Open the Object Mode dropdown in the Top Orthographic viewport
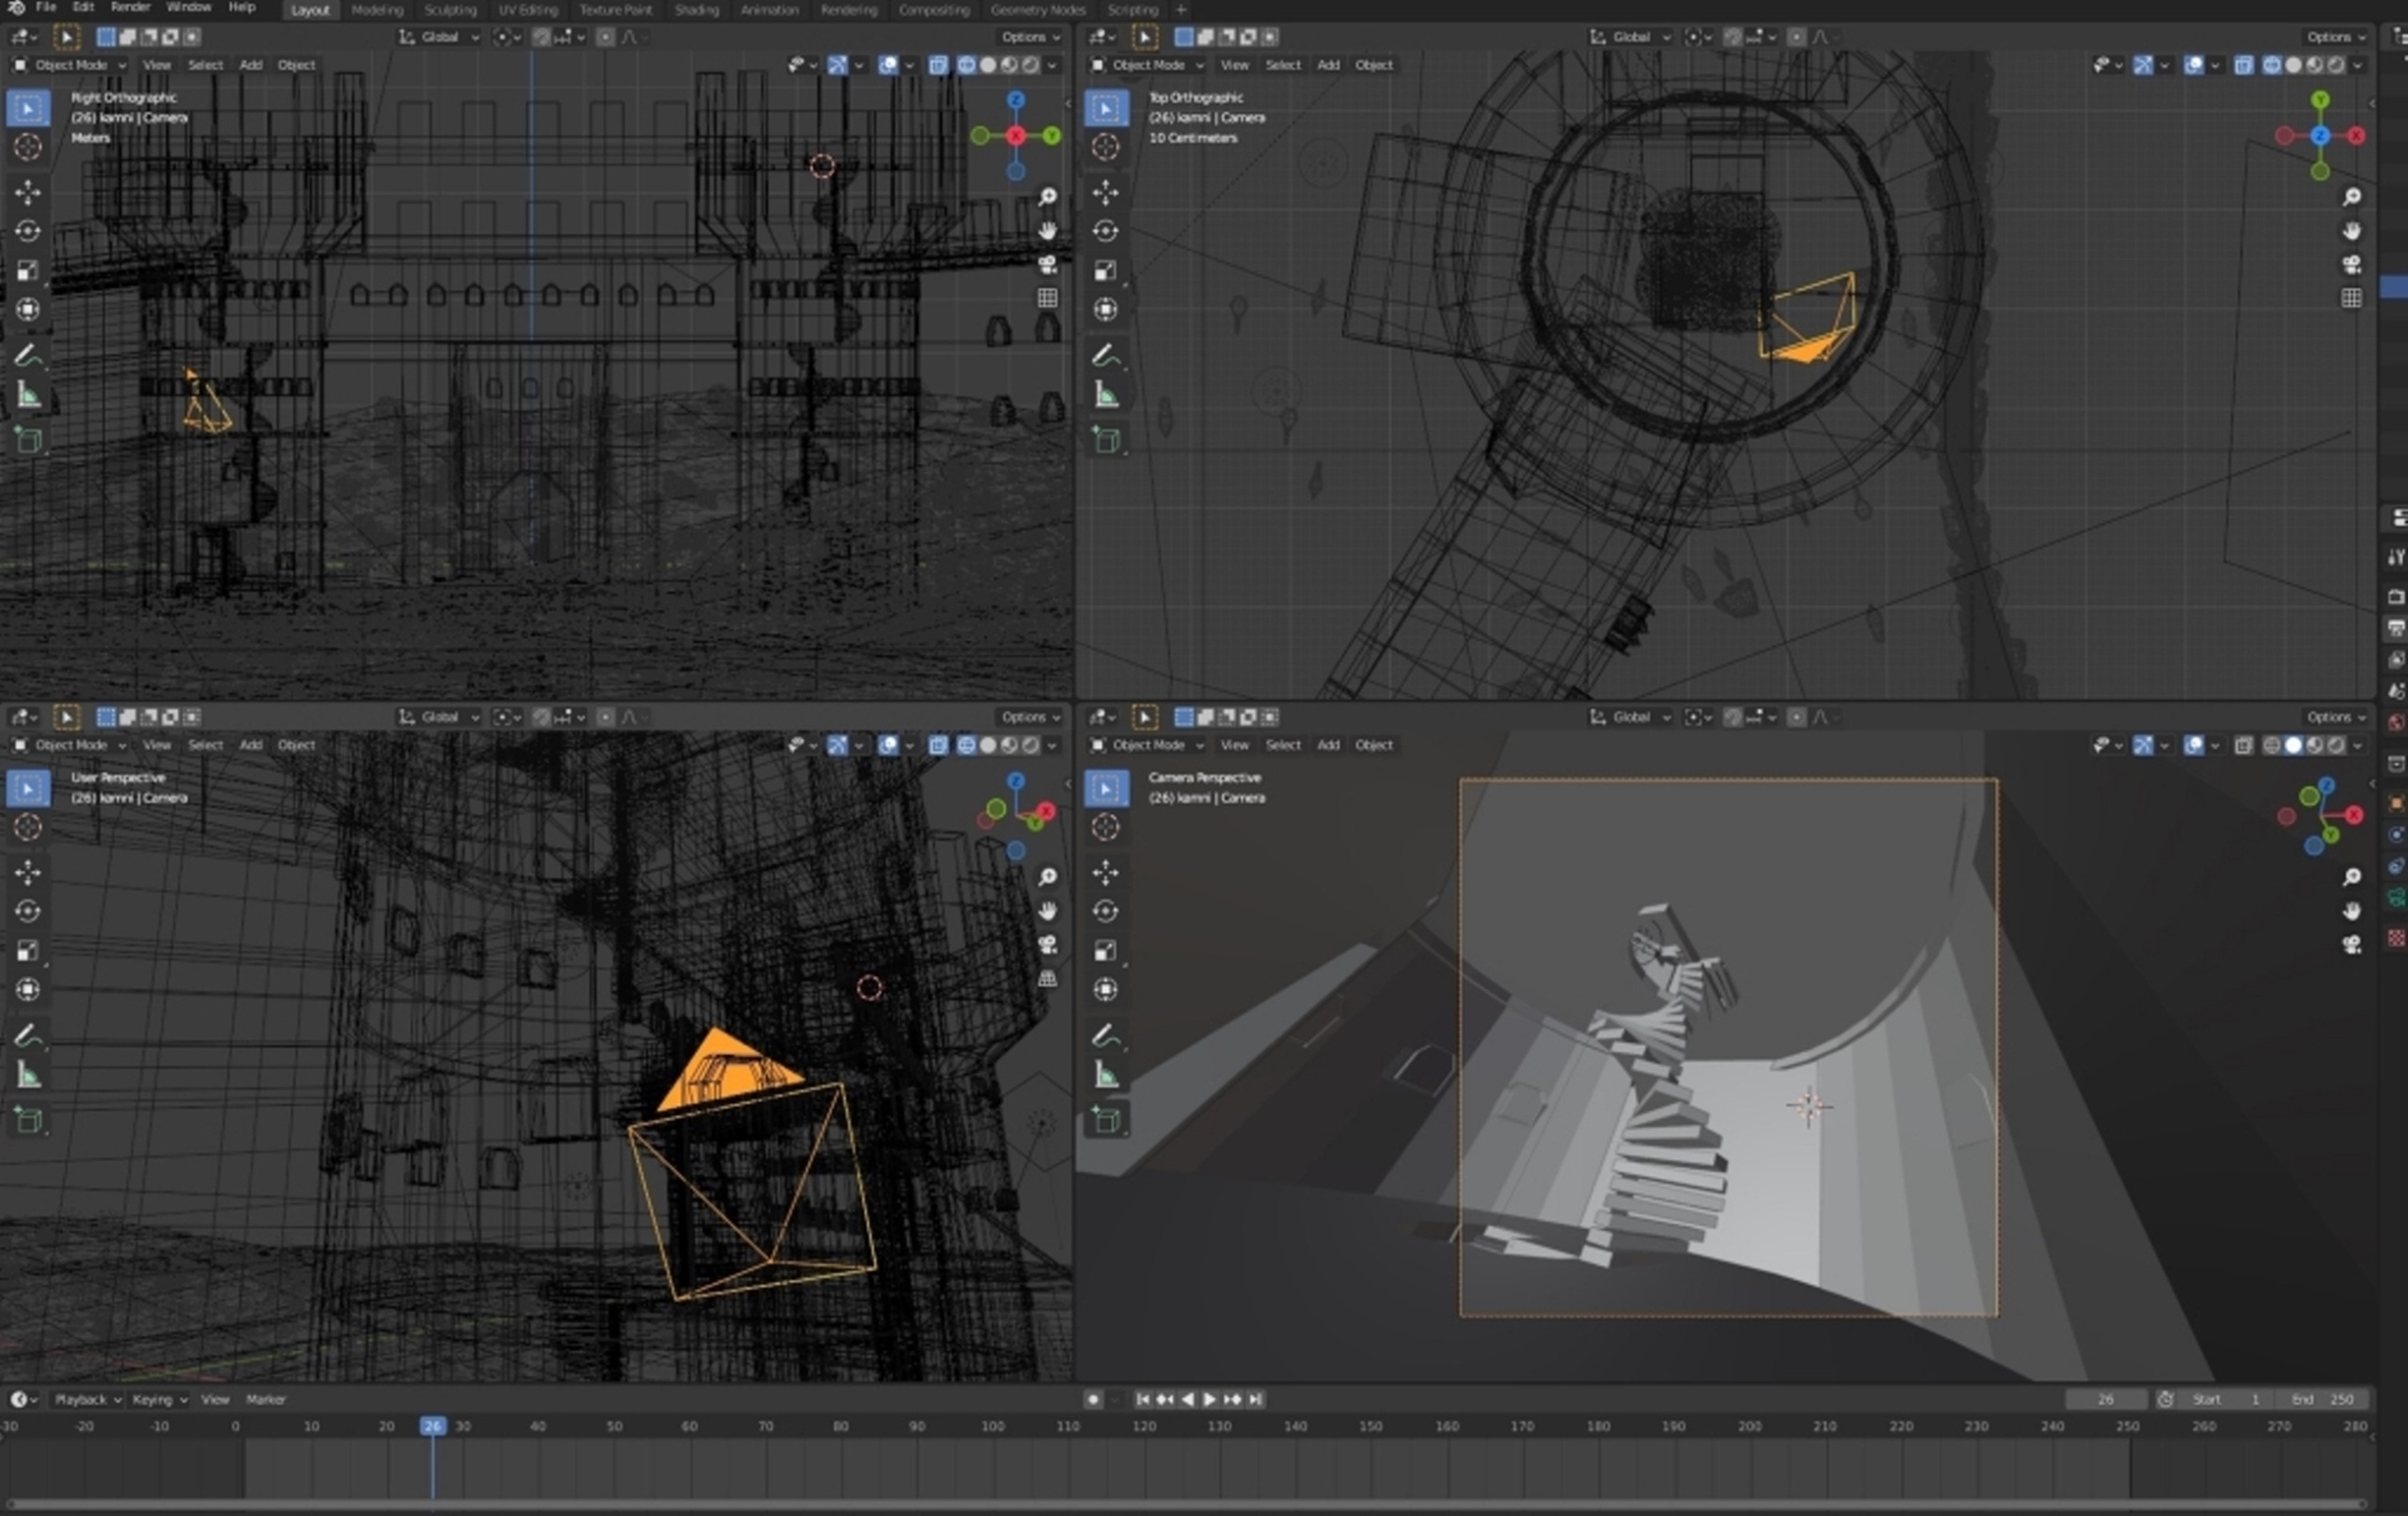 pyautogui.click(x=1147, y=65)
